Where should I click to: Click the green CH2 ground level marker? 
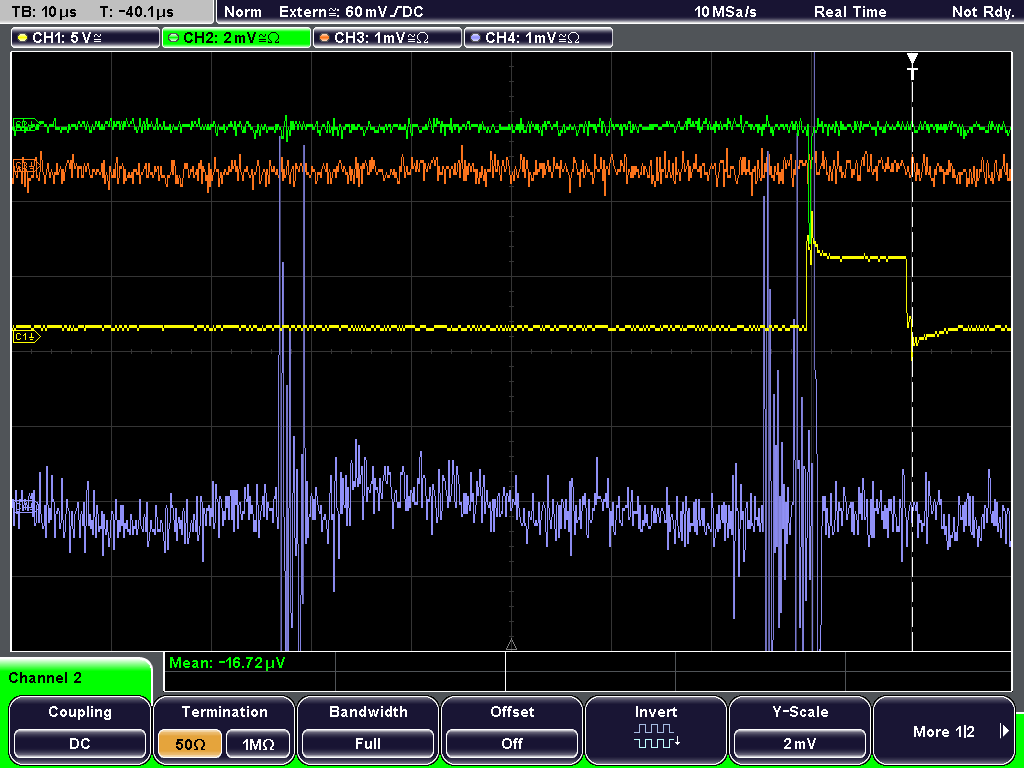[x=25, y=124]
